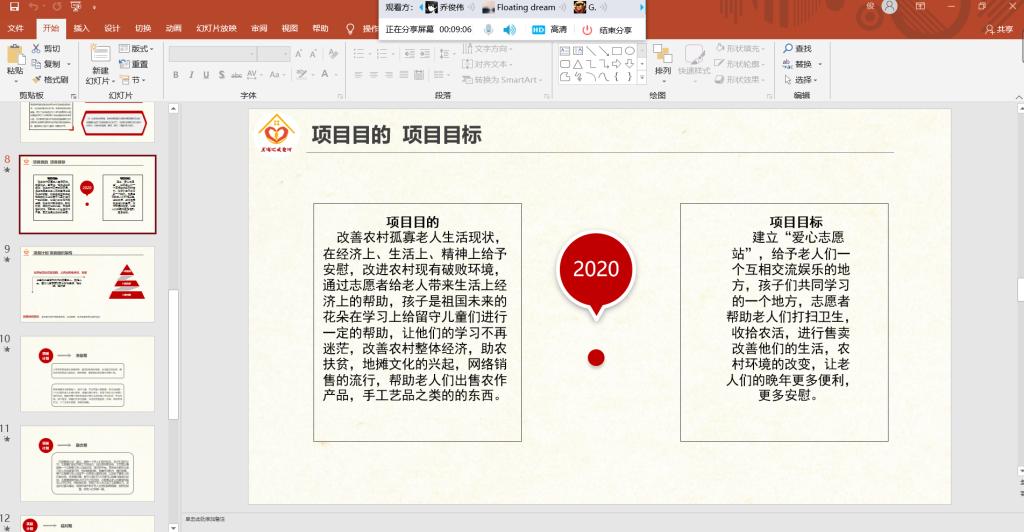This screenshot has width=1024, height=532.
Task: Open the Section (节) dropdown
Action: (132, 79)
